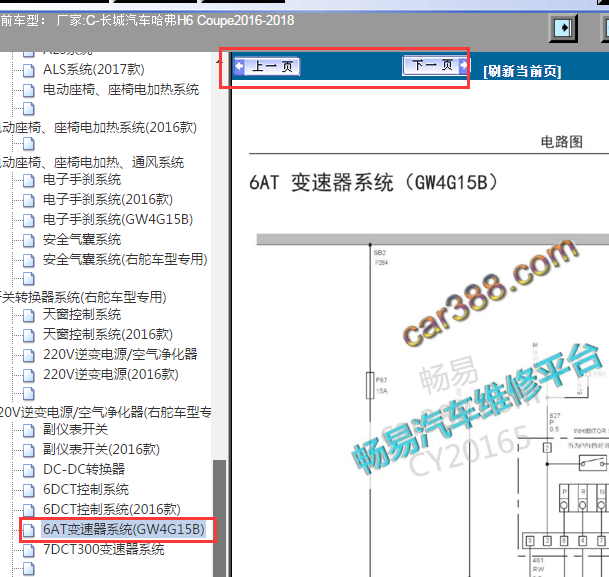Open 电子手刹系统(GW4G15B) tree item
The image size is (609, 577).
[118, 219]
